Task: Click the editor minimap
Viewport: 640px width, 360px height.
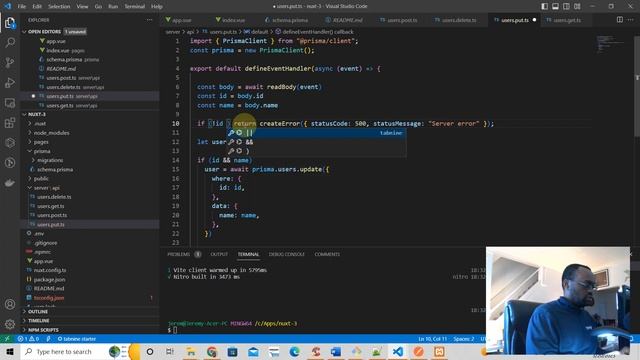Action: [x=610, y=44]
